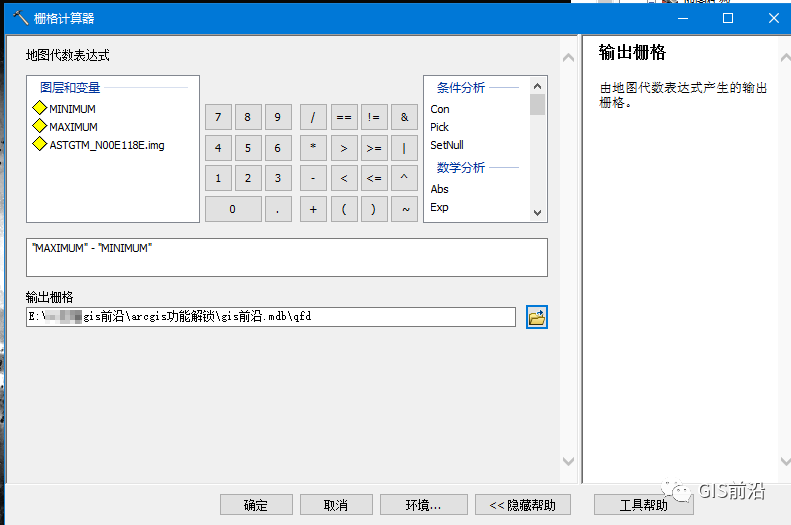Click main panel scroll up arrow
This screenshot has height=525, width=791.
[x=568, y=57]
